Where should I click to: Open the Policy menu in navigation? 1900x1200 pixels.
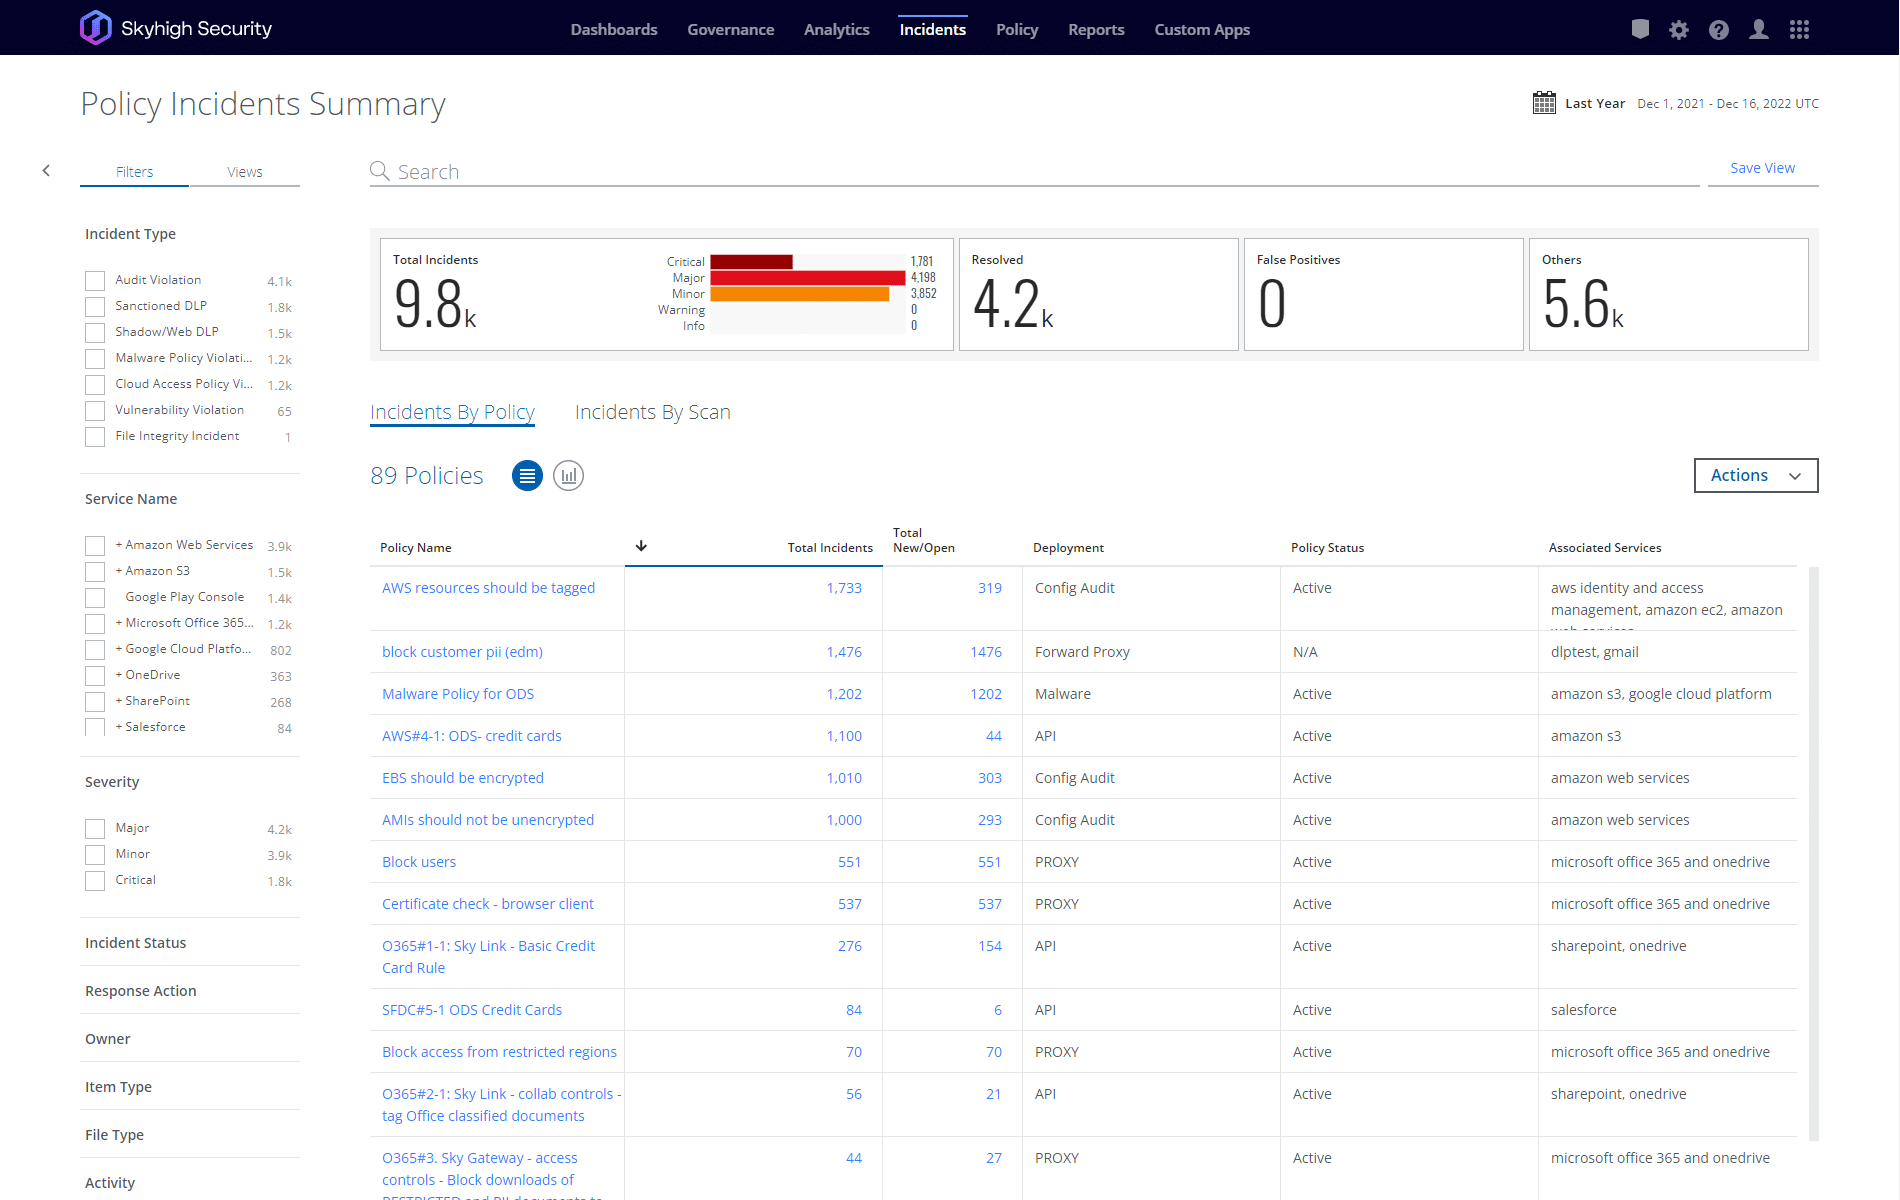pyautogui.click(x=1016, y=30)
